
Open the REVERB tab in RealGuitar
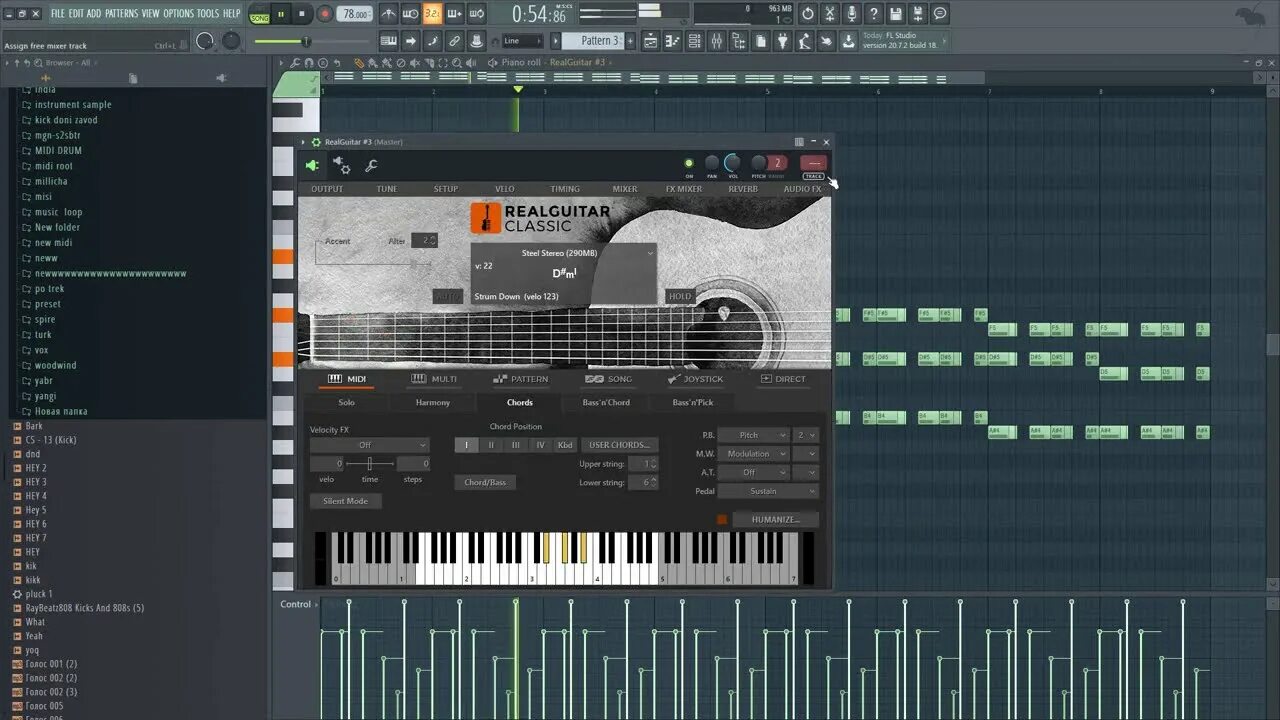(743, 189)
